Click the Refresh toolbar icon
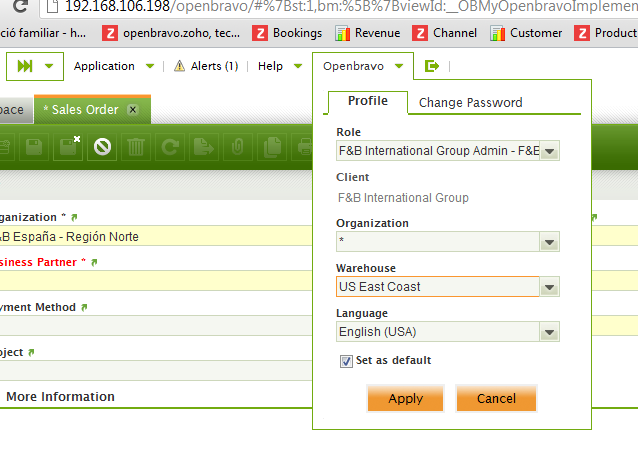The width and height of the screenshot is (638, 476). click(x=170, y=146)
